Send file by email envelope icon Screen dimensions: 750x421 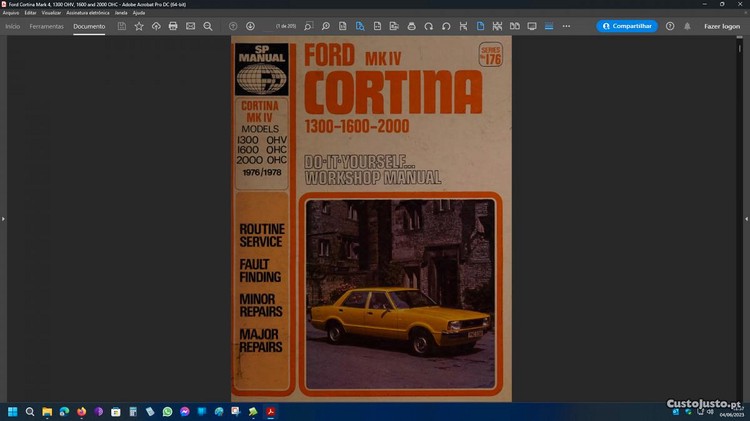coord(190,26)
